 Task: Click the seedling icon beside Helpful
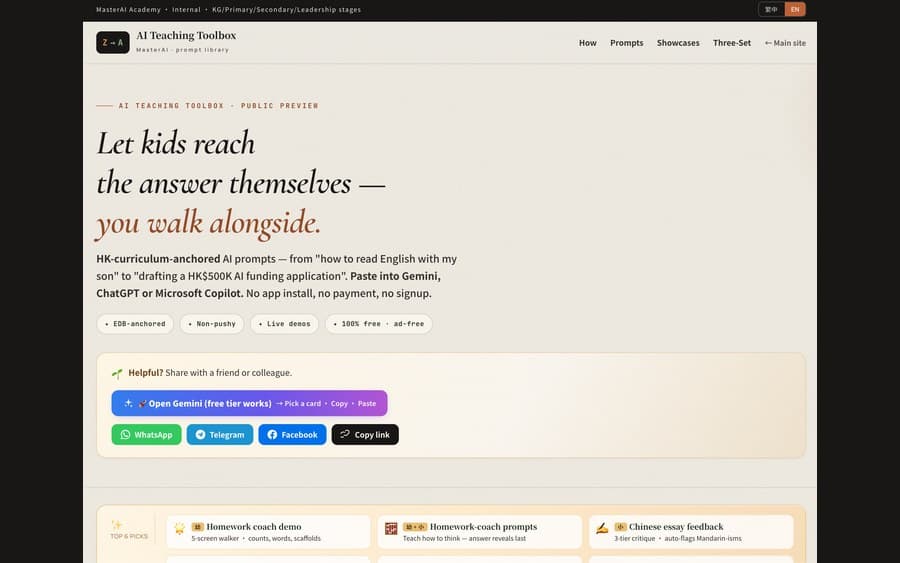[x=117, y=374]
